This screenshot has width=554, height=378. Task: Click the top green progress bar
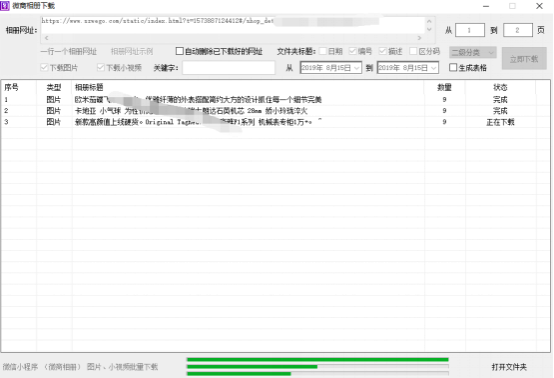coord(318,360)
